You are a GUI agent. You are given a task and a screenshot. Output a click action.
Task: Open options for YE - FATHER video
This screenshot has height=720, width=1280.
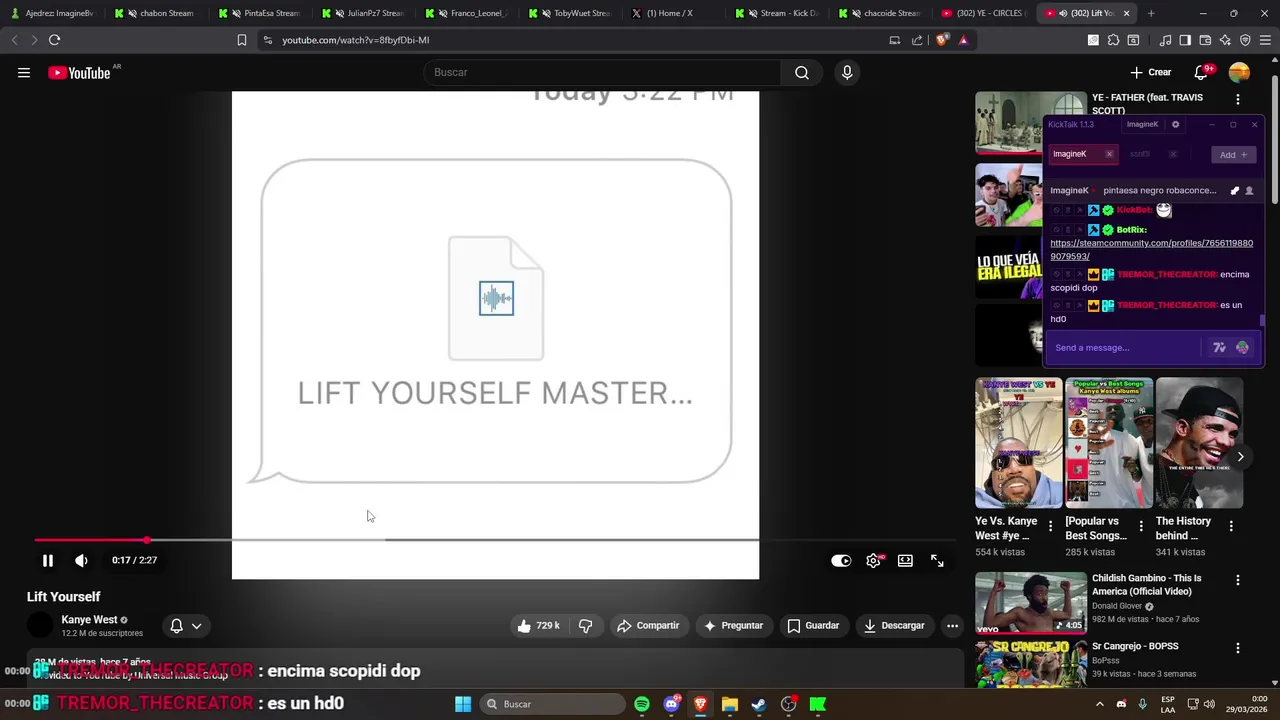point(1238,100)
